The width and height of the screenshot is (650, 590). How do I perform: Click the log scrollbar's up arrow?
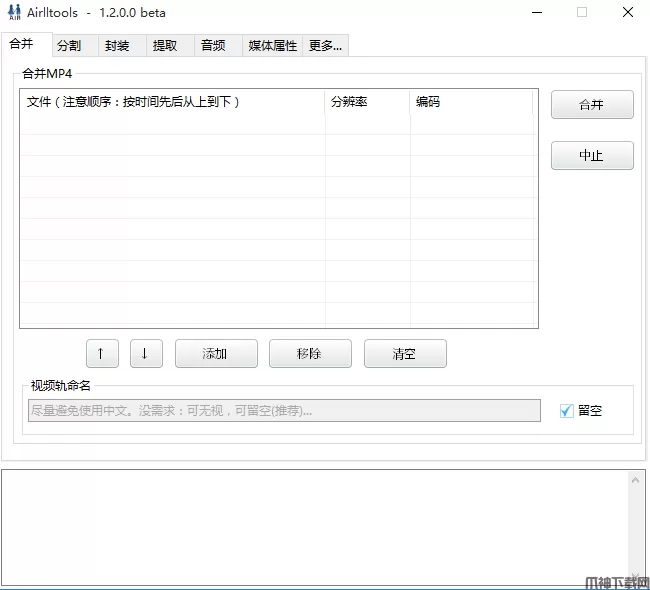637,481
